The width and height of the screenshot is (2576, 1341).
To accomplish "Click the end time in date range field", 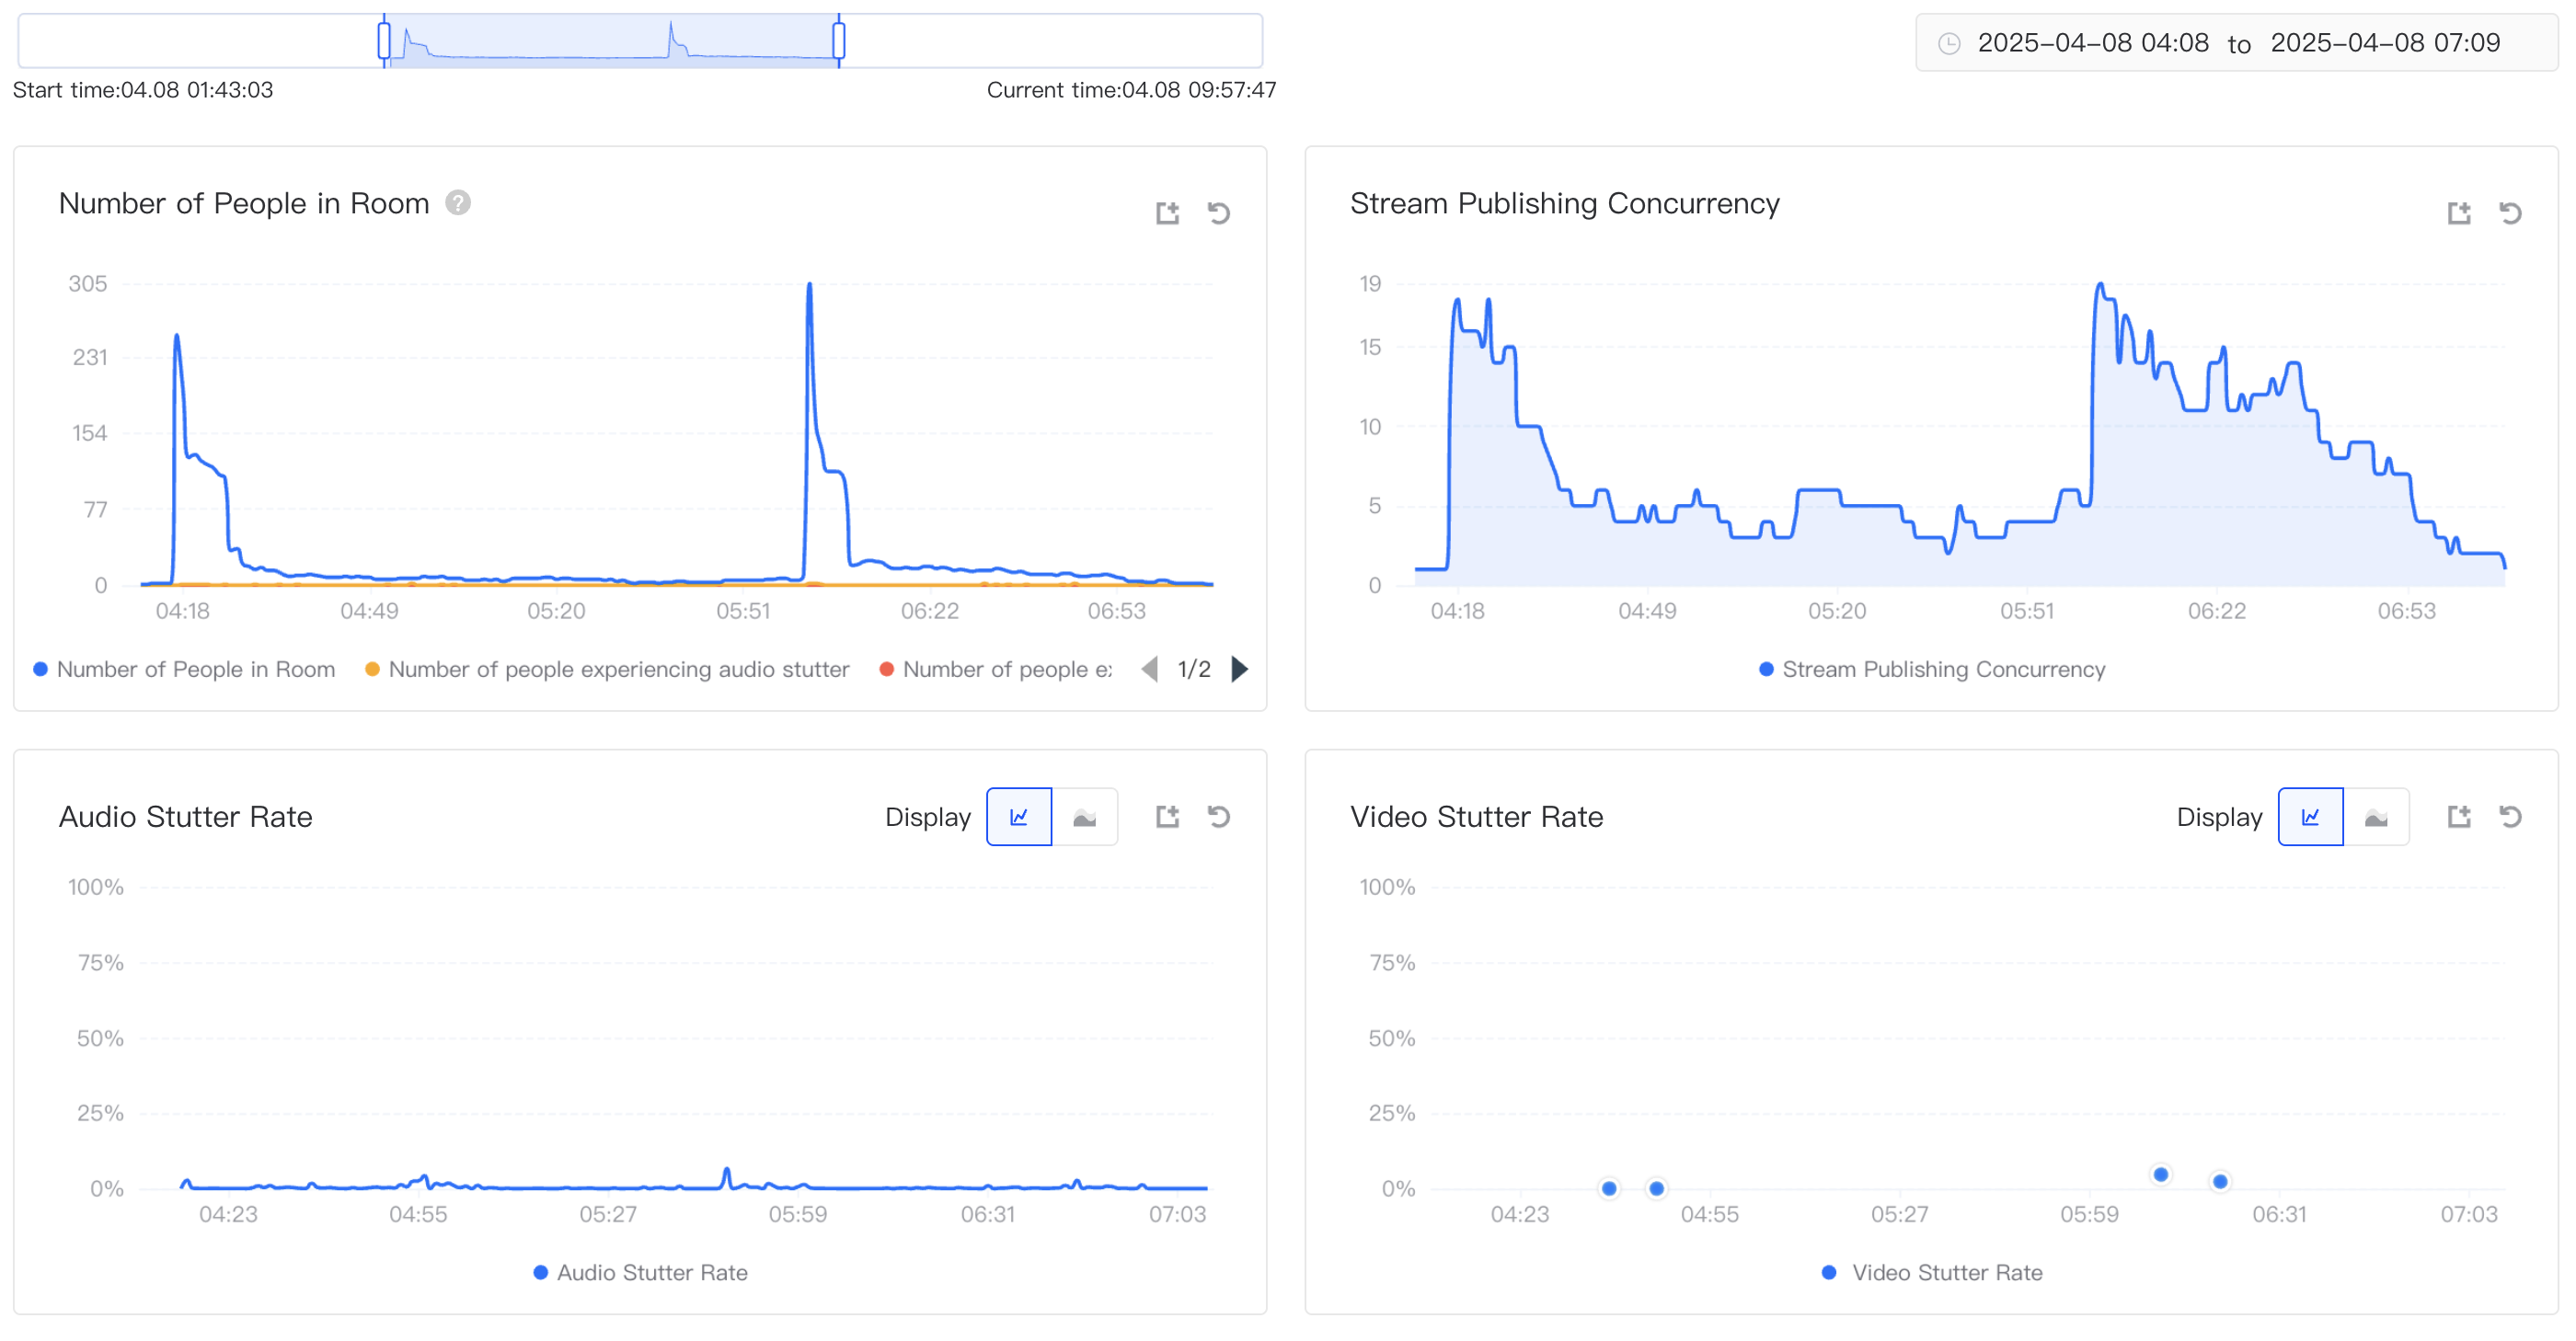I will tap(2384, 43).
